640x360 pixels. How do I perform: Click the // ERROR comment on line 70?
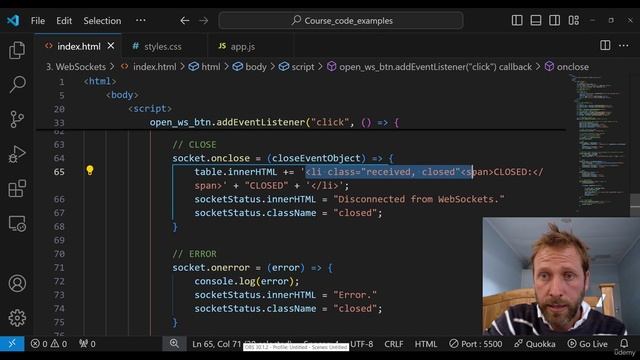(194, 254)
